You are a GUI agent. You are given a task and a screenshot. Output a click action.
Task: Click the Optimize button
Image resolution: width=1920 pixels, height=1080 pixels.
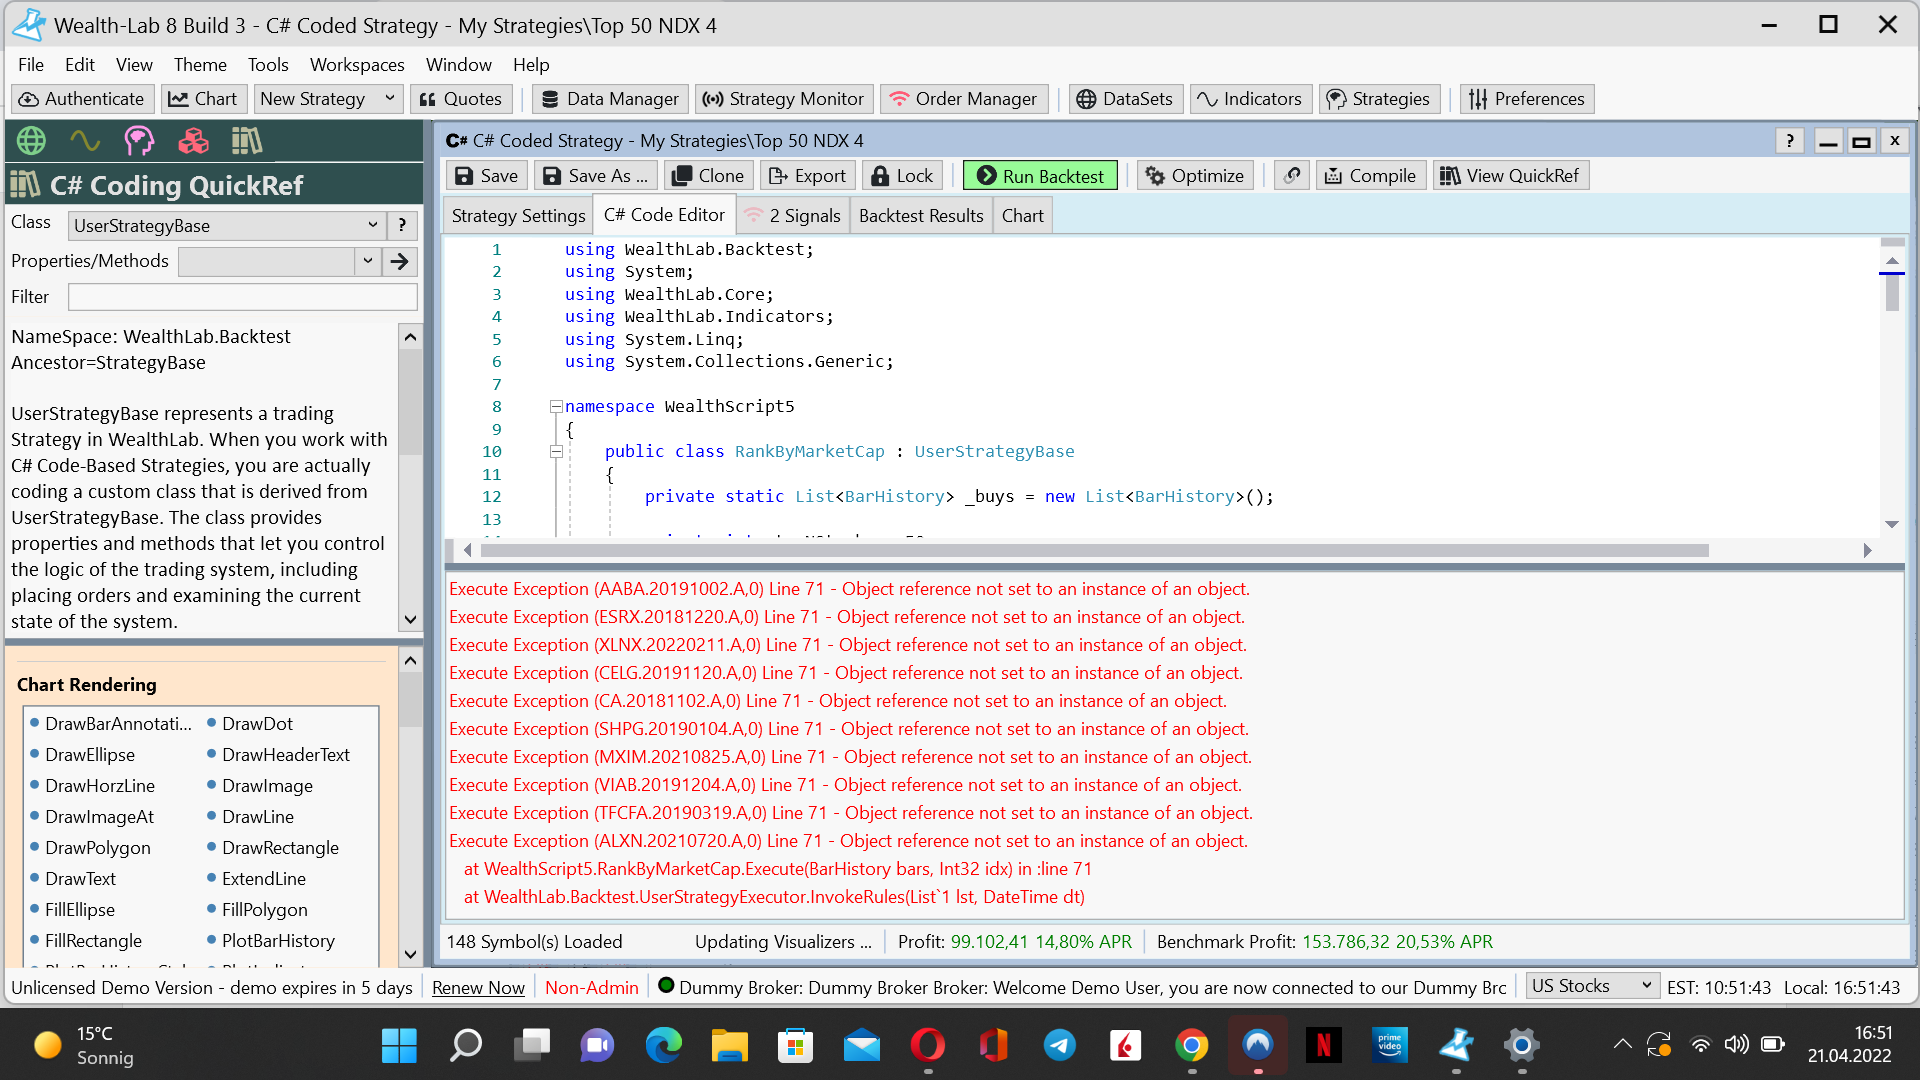pos(1196,176)
